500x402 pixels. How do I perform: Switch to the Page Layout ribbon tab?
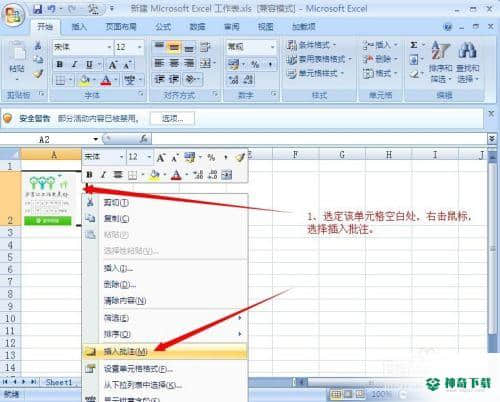121,27
